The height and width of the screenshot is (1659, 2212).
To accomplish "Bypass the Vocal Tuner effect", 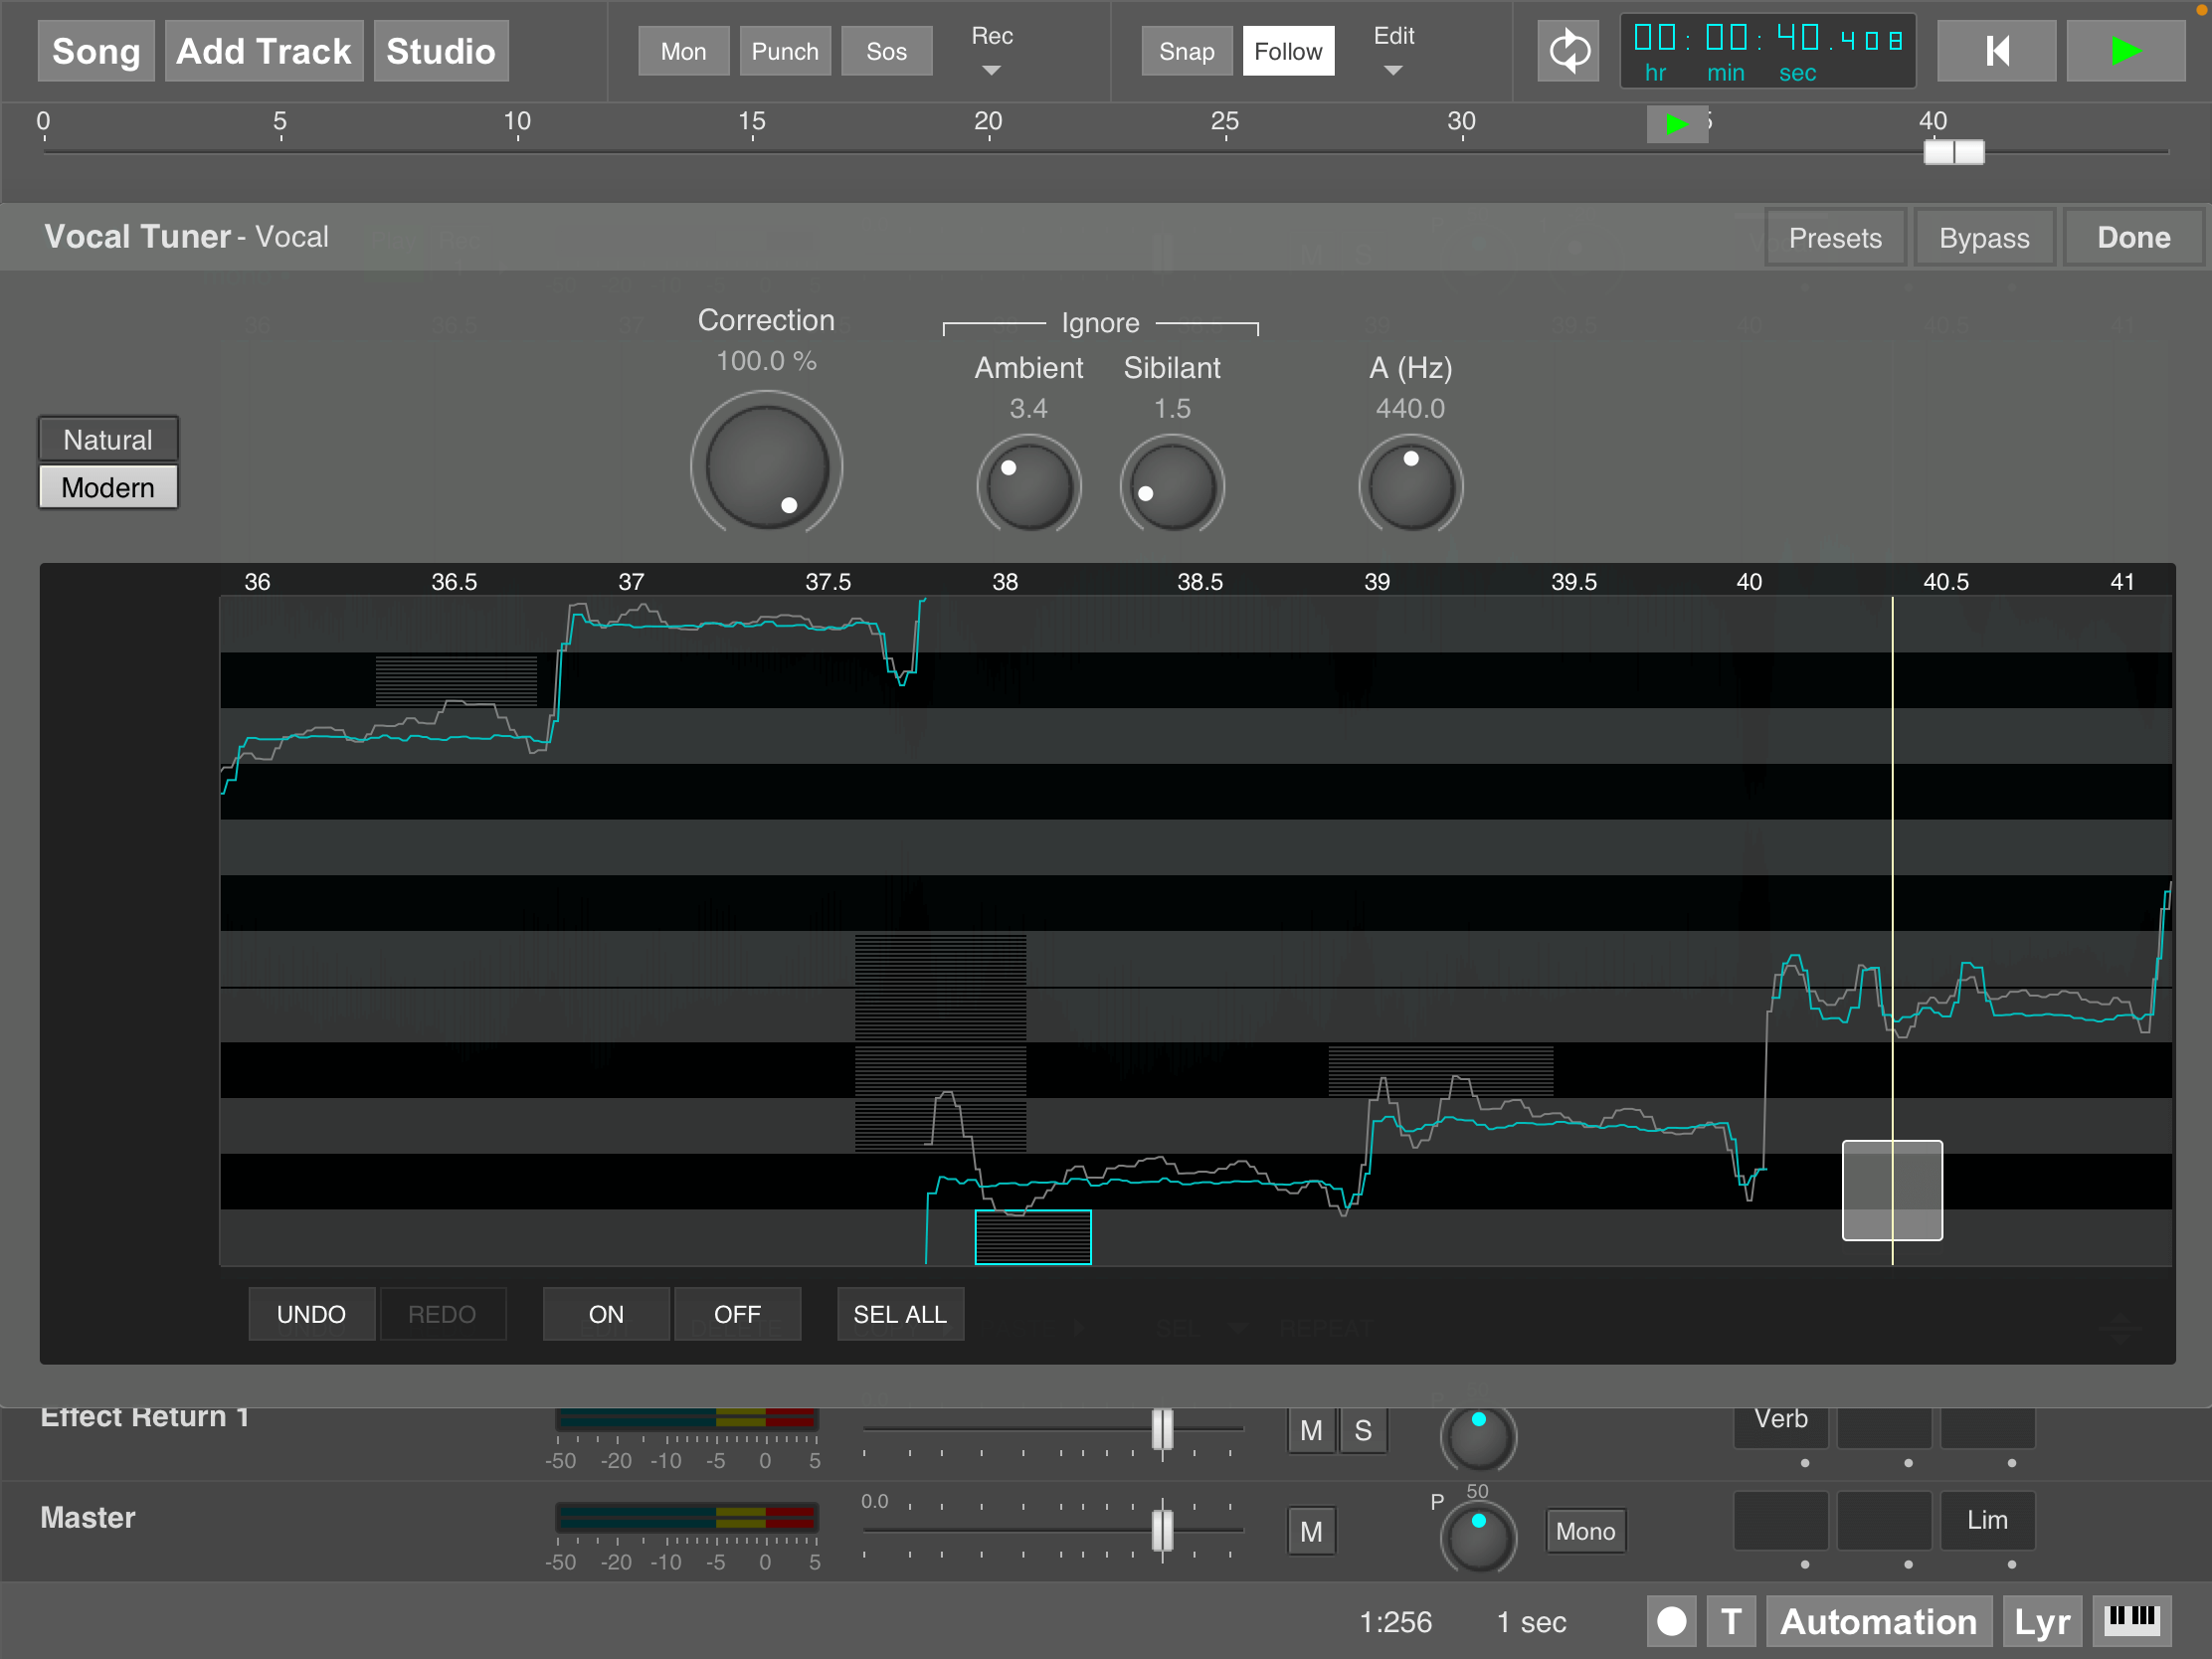I will click(x=1984, y=238).
